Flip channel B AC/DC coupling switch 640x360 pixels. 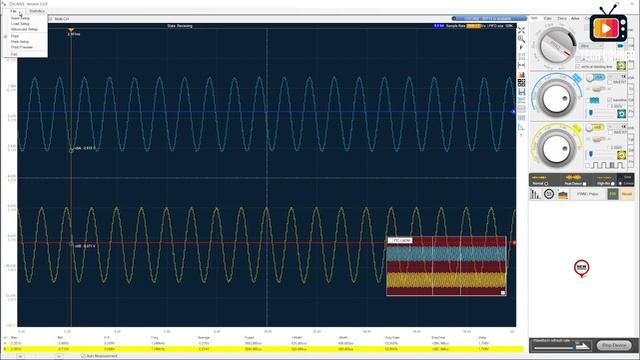tap(598, 139)
